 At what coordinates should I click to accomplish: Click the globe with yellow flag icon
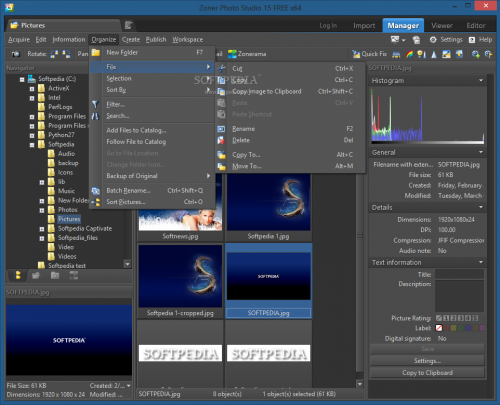[x=488, y=54]
